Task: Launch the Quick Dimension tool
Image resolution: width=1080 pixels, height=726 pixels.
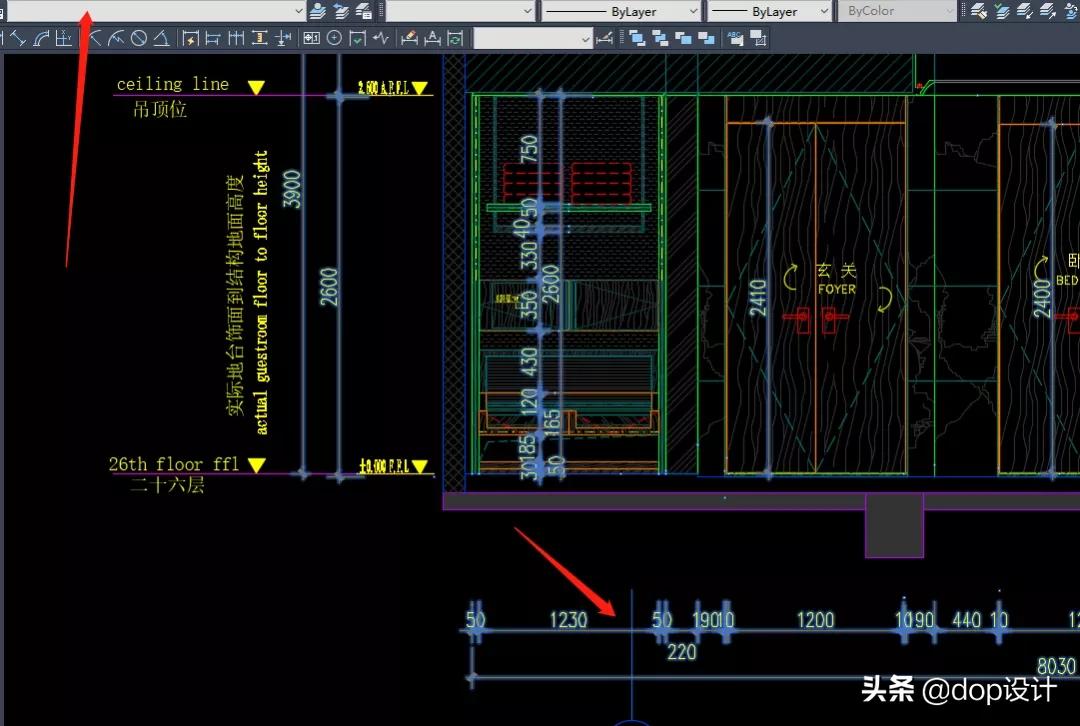Action: point(190,39)
